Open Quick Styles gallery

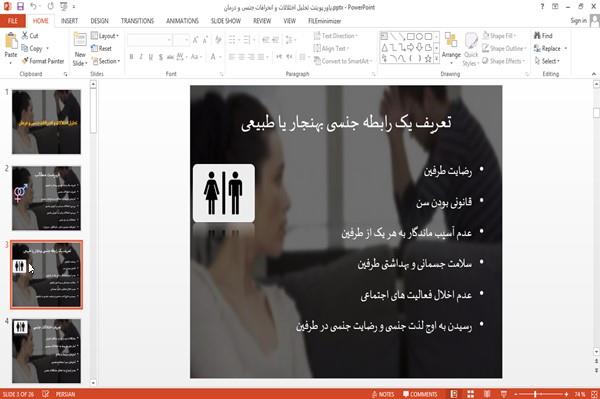(471, 50)
